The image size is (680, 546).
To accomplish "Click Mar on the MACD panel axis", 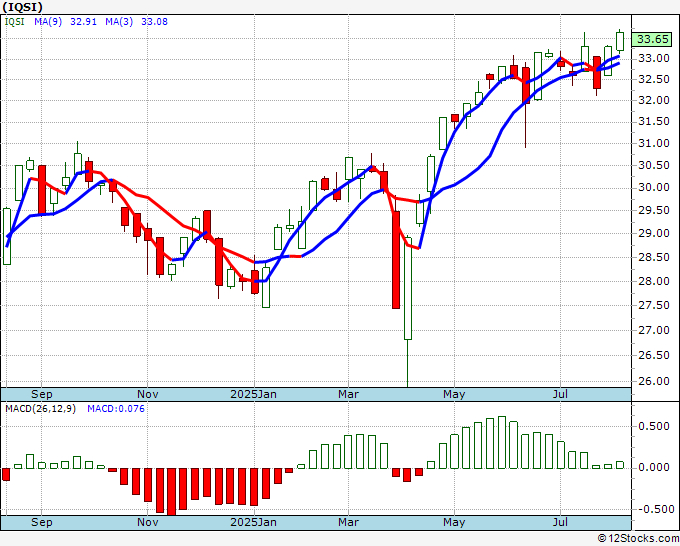I will coord(348,522).
